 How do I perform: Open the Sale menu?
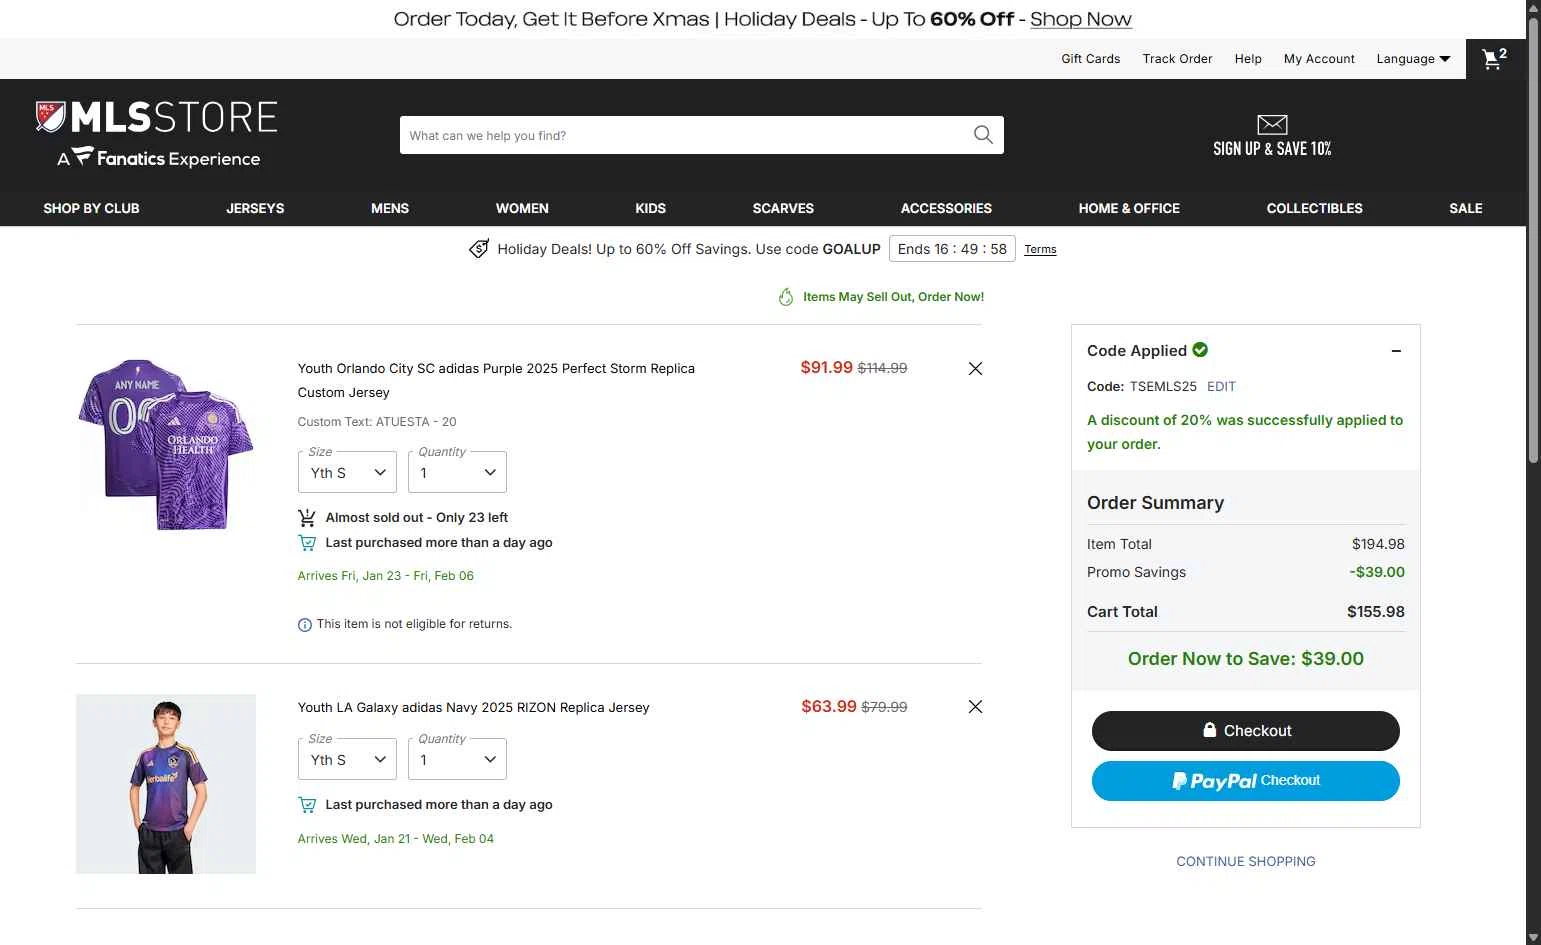(x=1466, y=208)
